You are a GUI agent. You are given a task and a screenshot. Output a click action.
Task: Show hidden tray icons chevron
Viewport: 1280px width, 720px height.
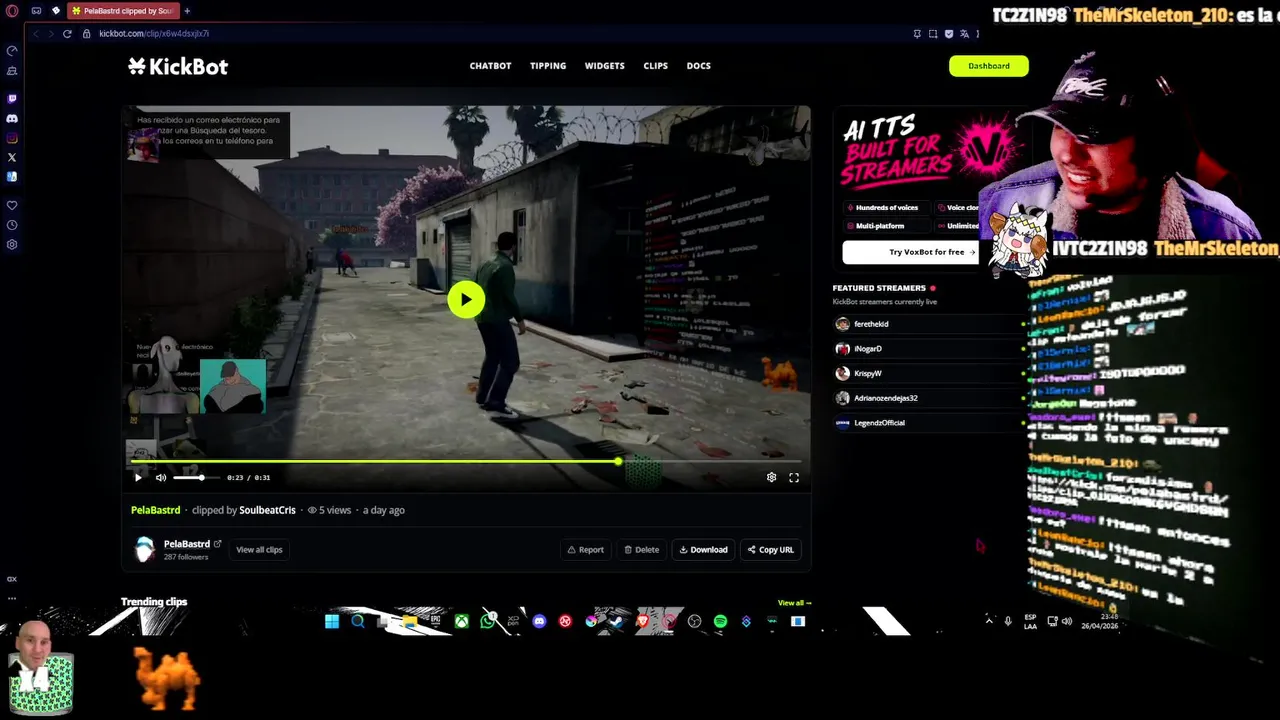pos(989,621)
